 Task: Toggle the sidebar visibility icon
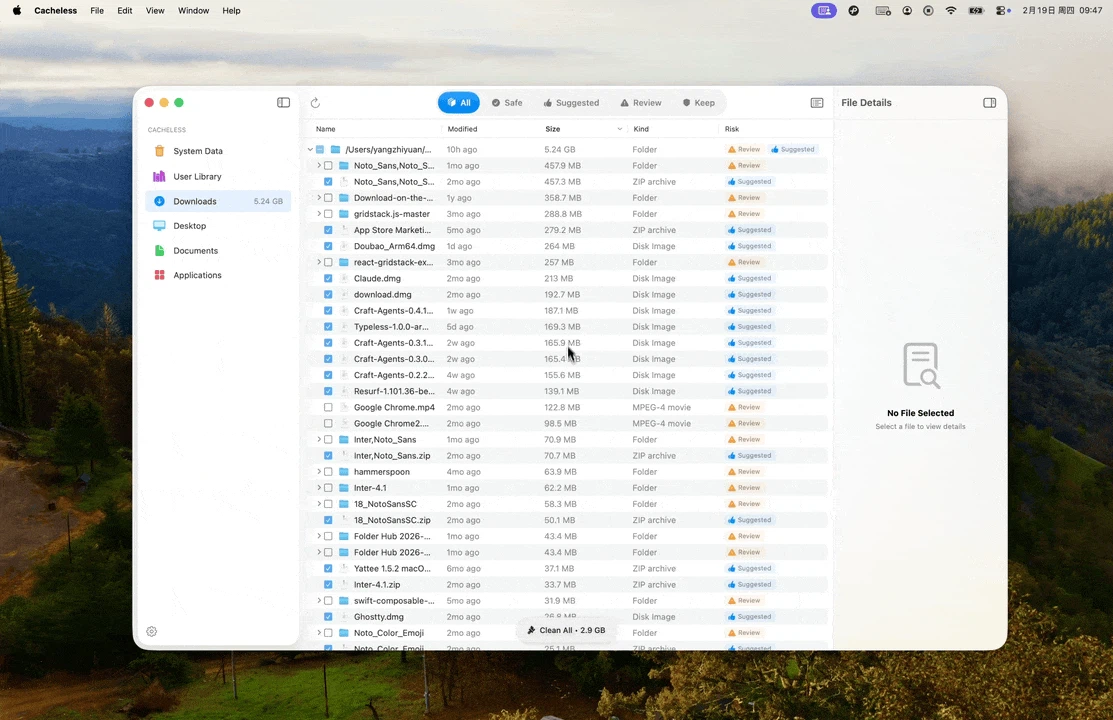click(283, 102)
